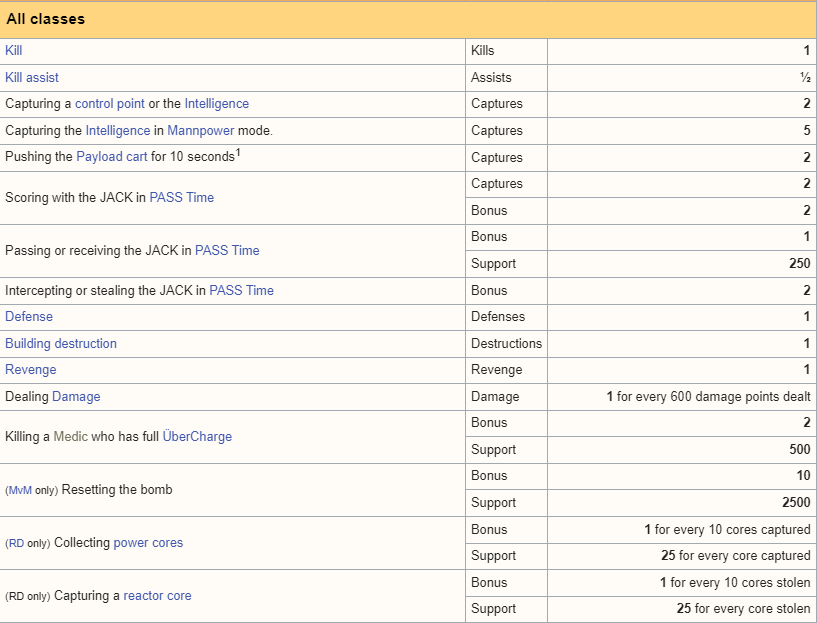Click the Intelligence link in the Mannpower row
The width and height of the screenshot is (817, 623).
(118, 131)
